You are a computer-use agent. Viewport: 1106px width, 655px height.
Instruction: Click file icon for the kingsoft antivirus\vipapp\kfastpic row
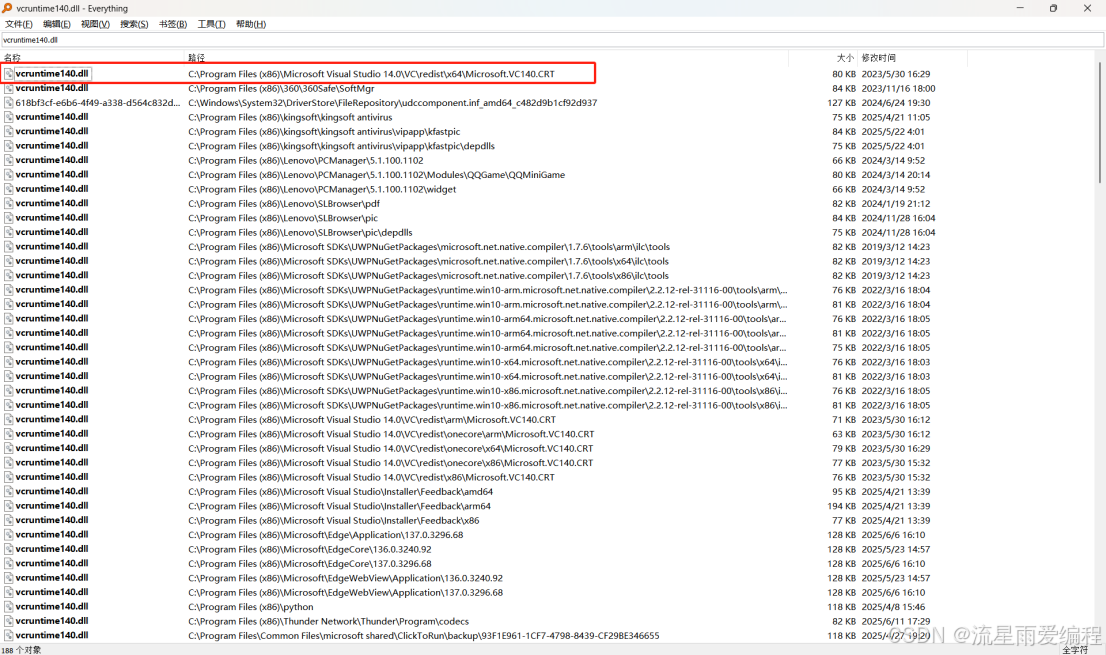coord(8,132)
